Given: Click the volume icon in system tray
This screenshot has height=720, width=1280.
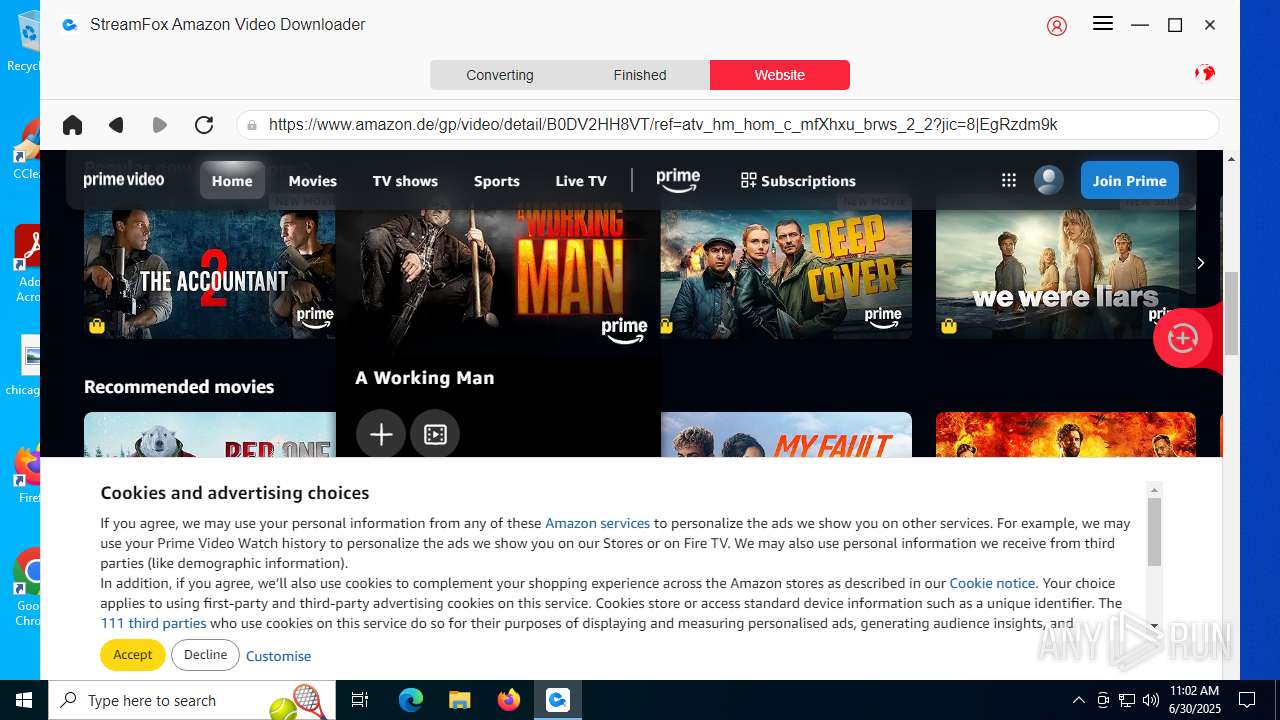Looking at the screenshot, I should click(x=1151, y=700).
